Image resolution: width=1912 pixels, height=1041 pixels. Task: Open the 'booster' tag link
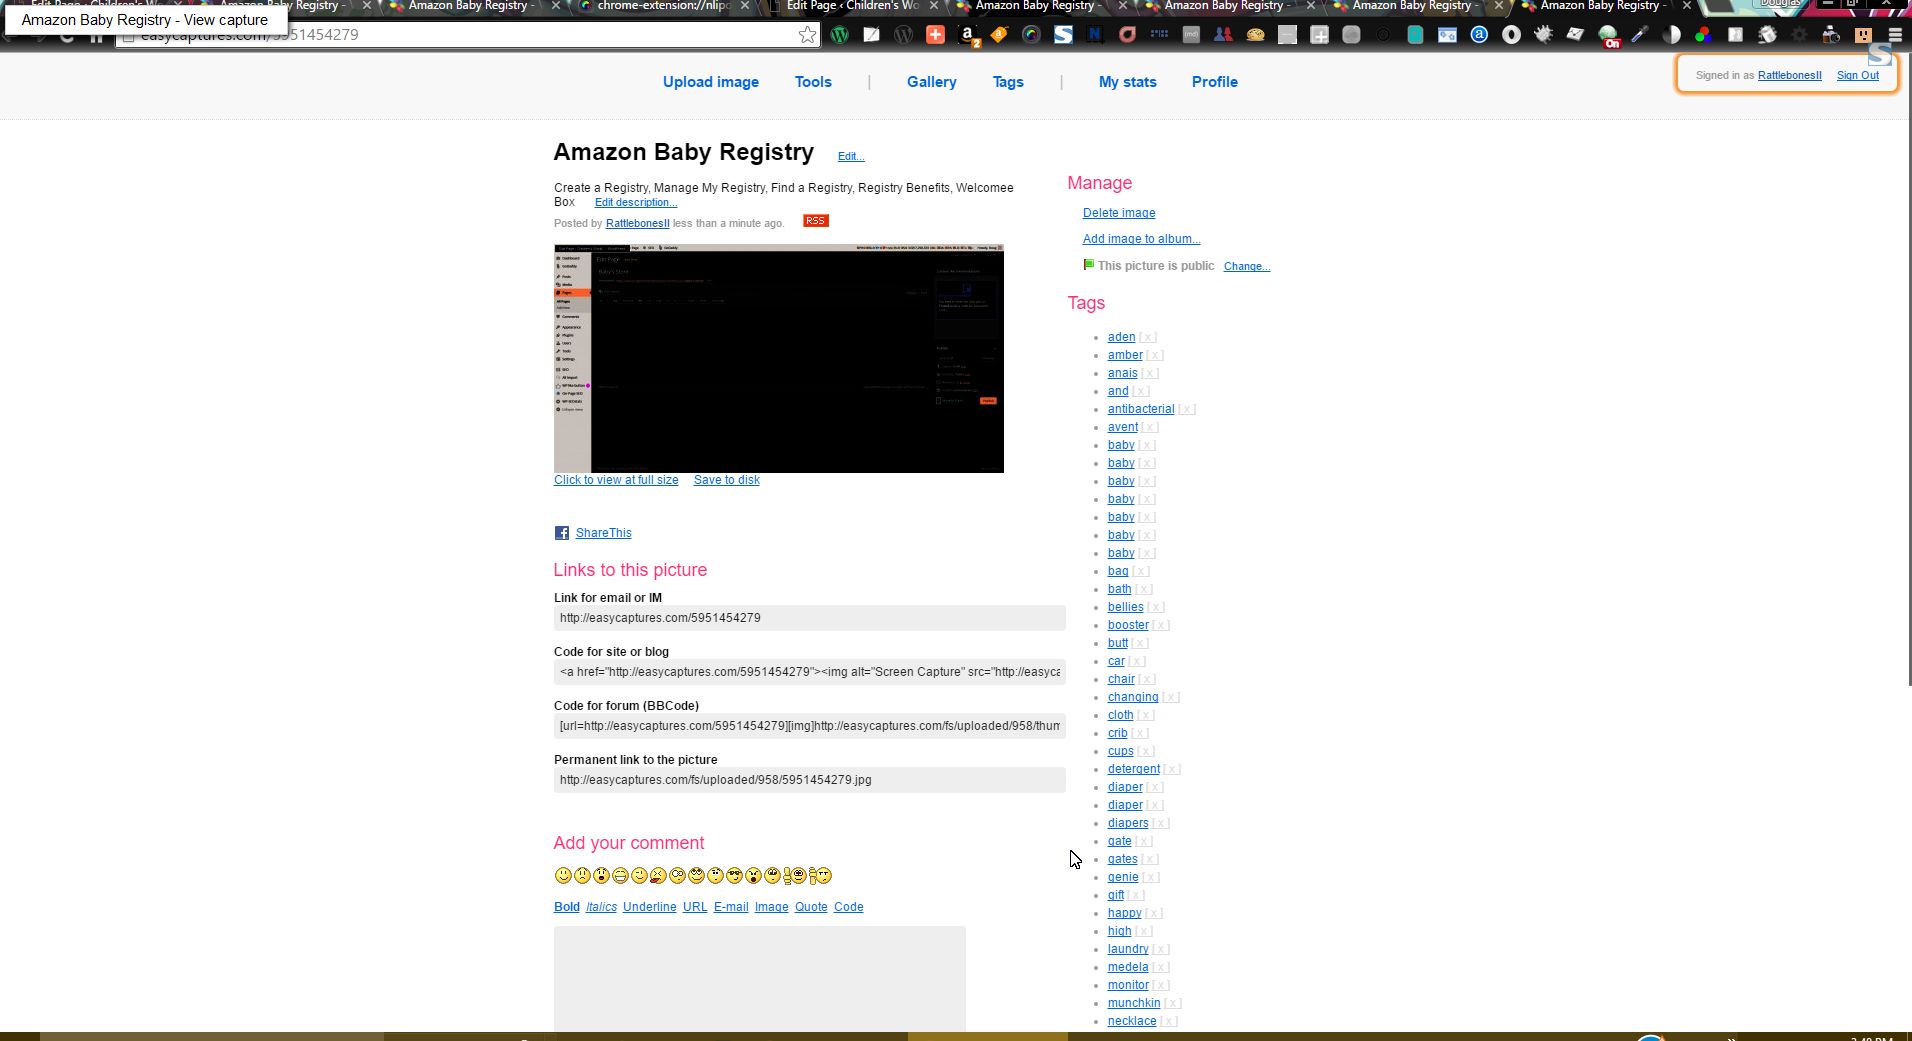[x=1128, y=625]
